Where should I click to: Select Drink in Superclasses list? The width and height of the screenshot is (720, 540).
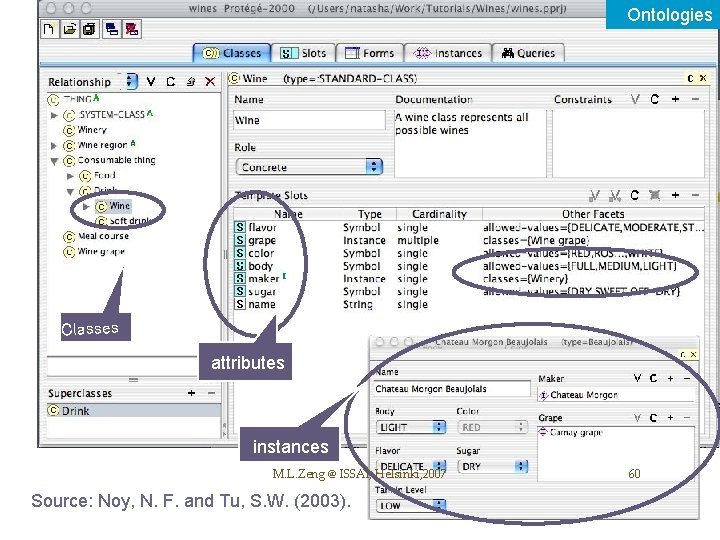[134, 411]
